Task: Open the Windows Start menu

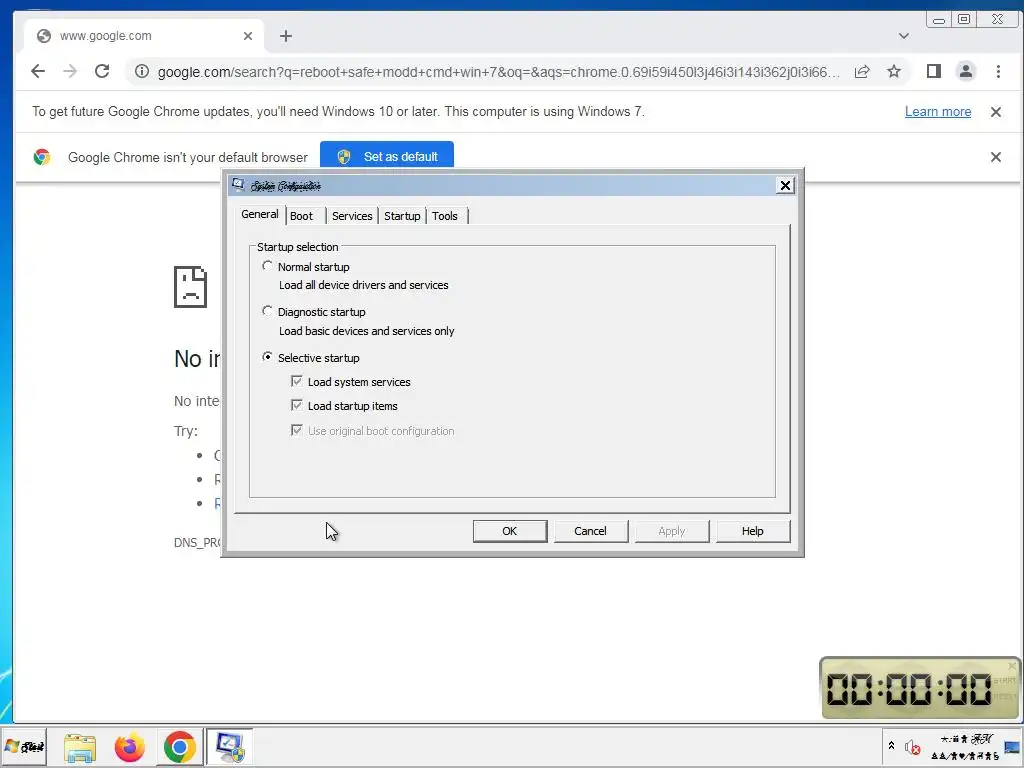Action: [24, 746]
